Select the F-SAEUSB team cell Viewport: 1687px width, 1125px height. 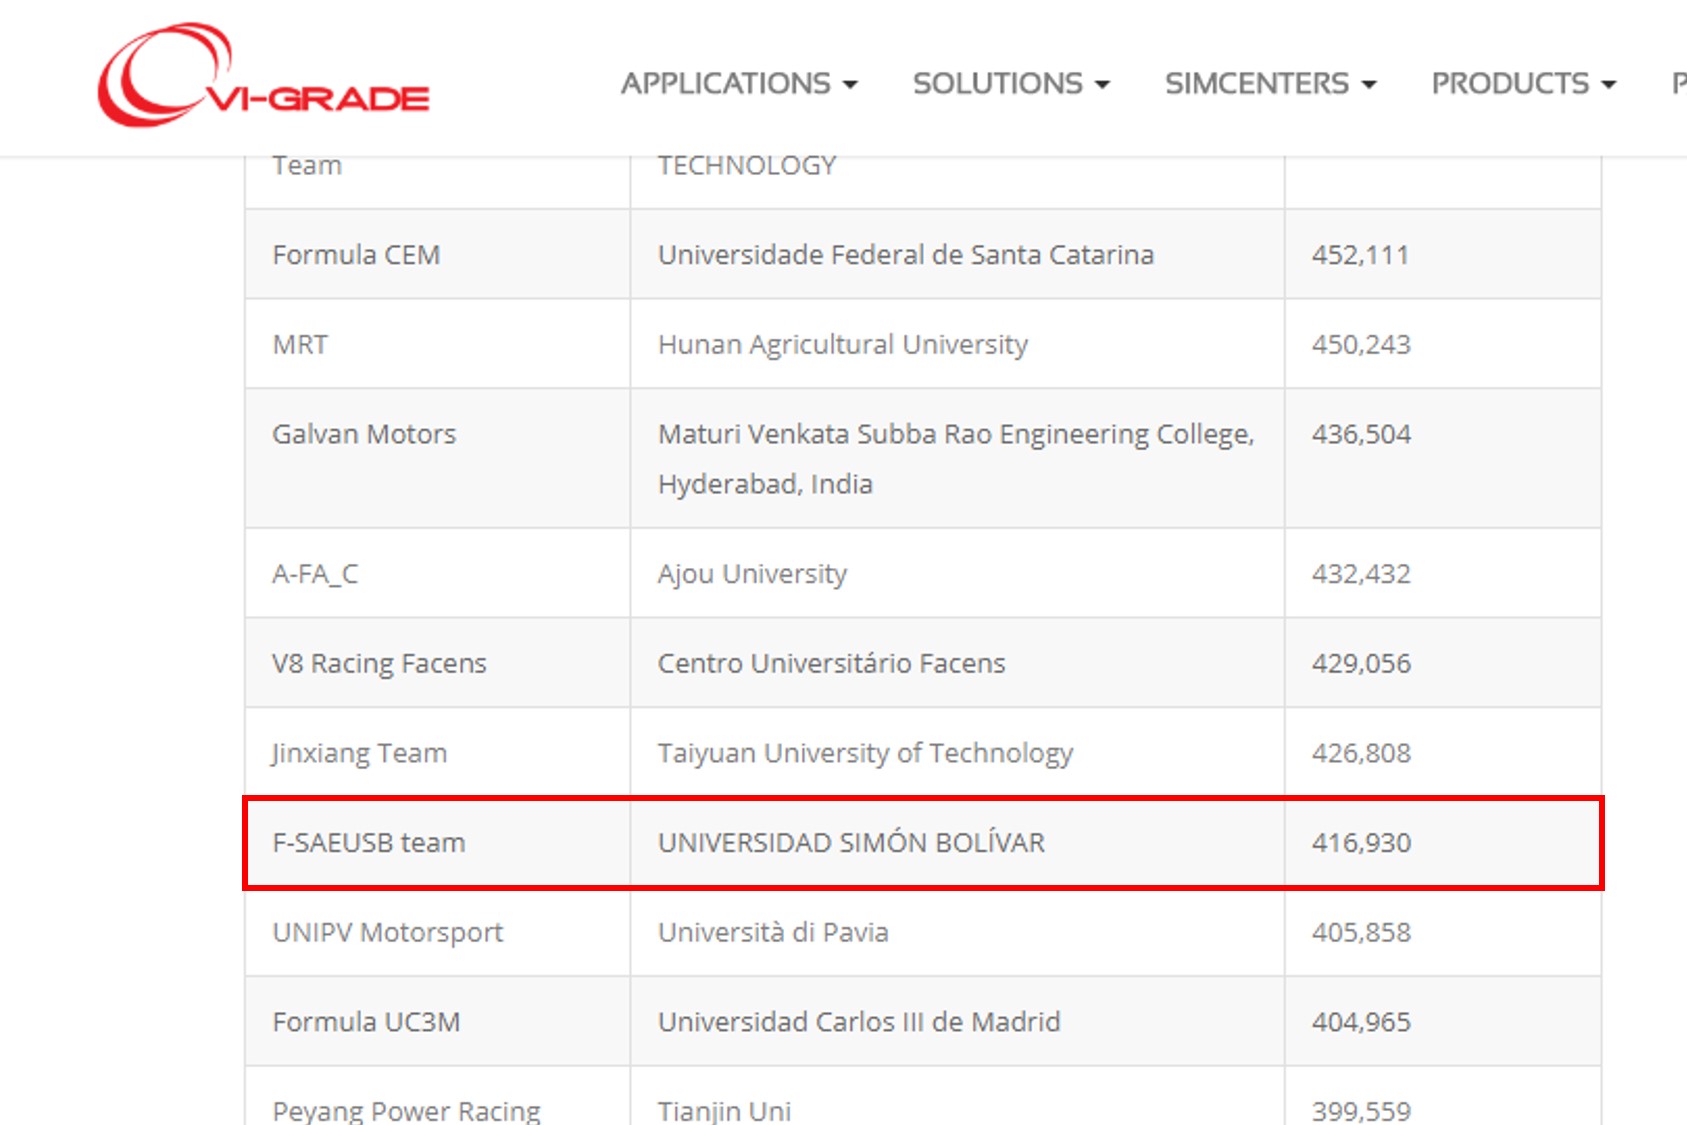438,842
